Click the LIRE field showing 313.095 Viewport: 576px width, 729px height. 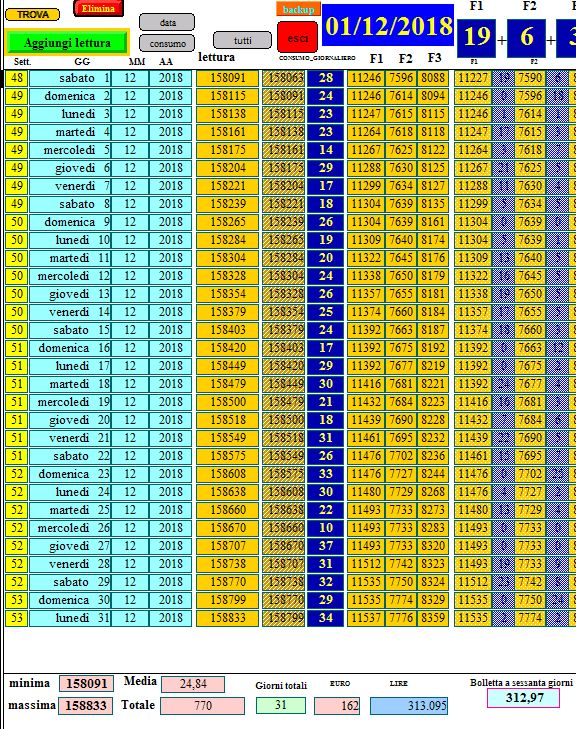[x=409, y=706]
